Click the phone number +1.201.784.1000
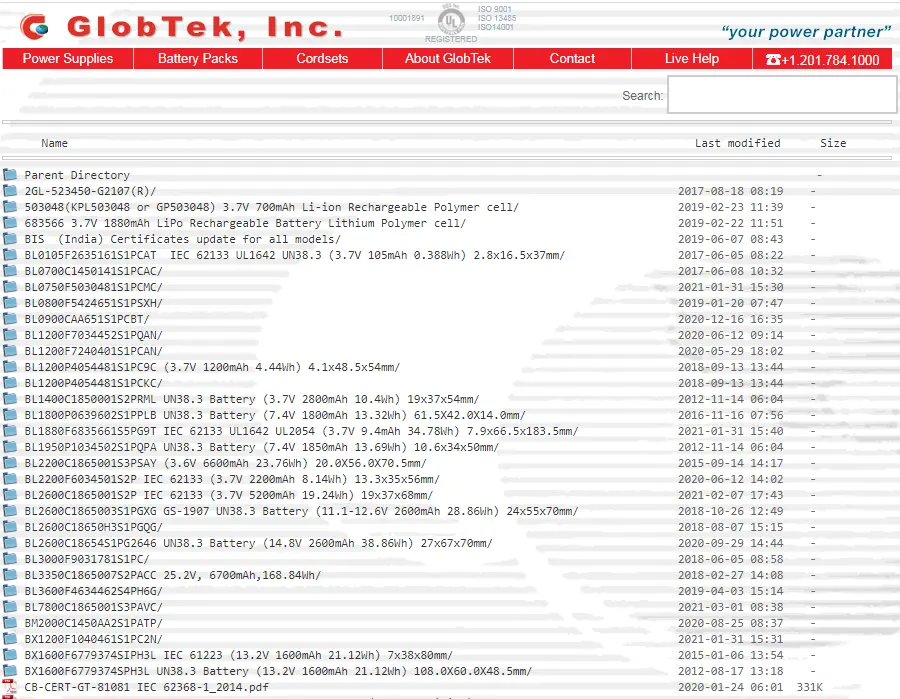This screenshot has width=900, height=699. [x=822, y=60]
